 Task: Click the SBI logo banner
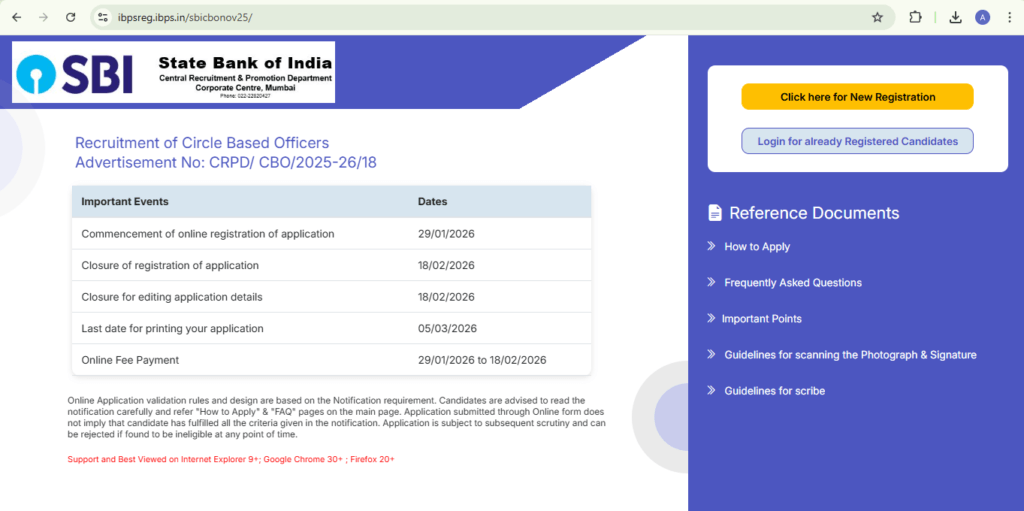tap(173, 72)
